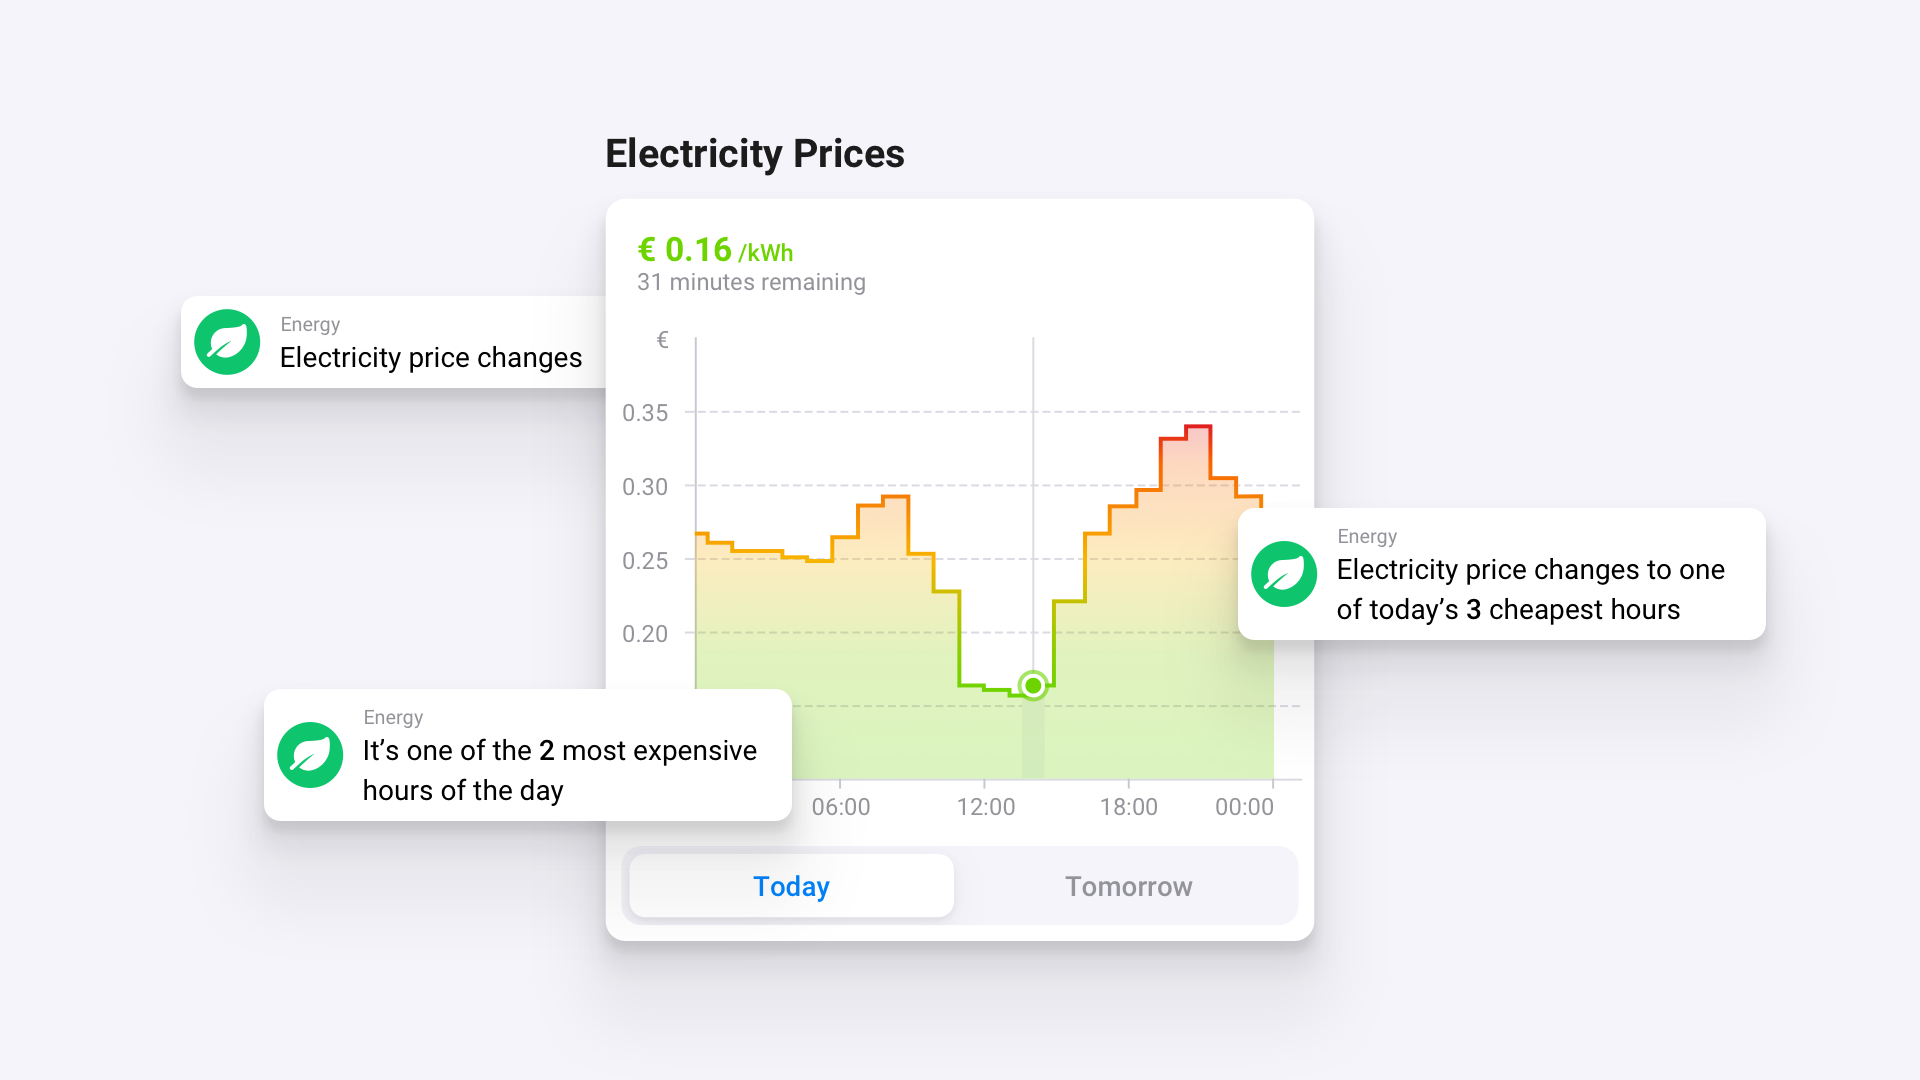Screen dimensions: 1920x1080
Task: Click the euro symbol above the price axis
Action: click(661, 340)
